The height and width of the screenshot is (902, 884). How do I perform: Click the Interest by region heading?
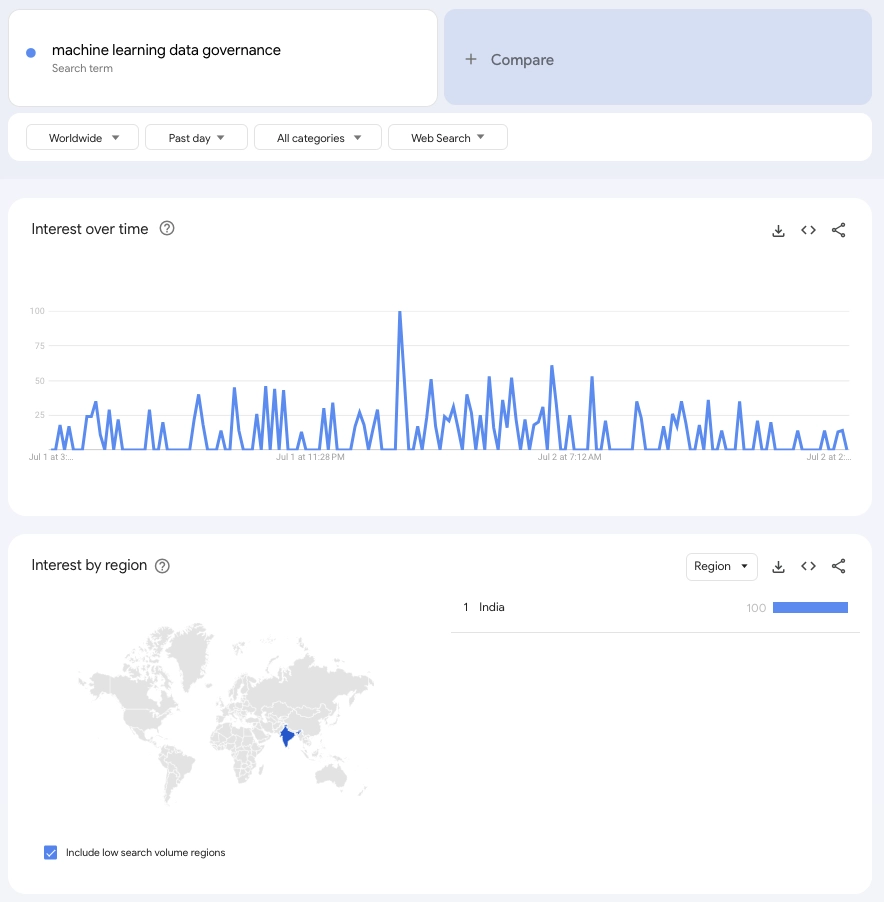[x=89, y=565]
